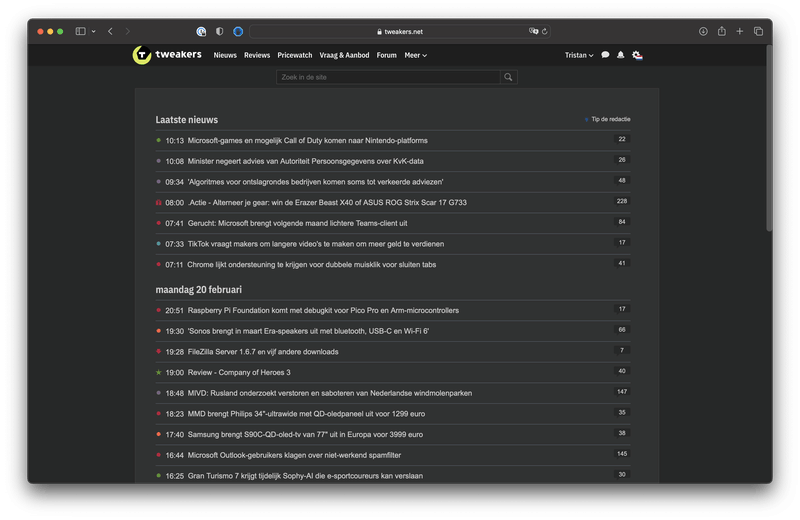Screen dimensions: 800x520
Task: Open the messages speech bubble icon
Action: coord(605,55)
